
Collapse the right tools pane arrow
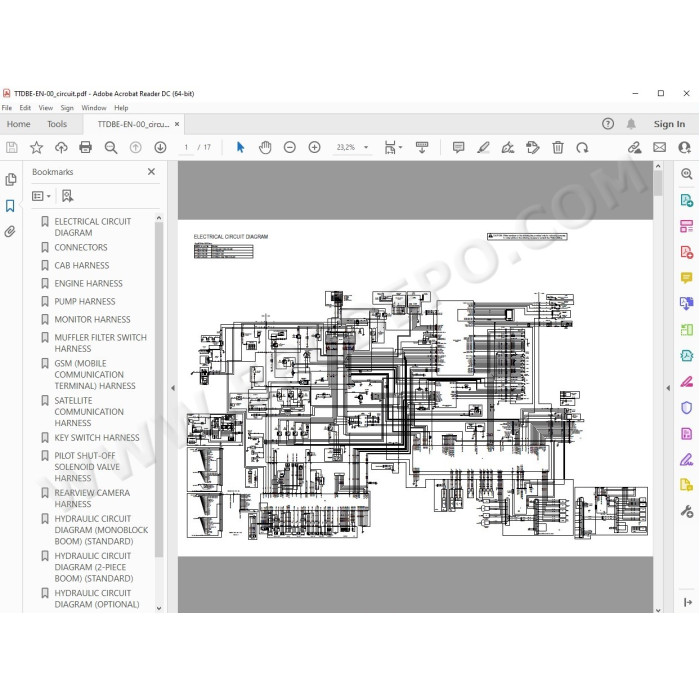[668, 388]
